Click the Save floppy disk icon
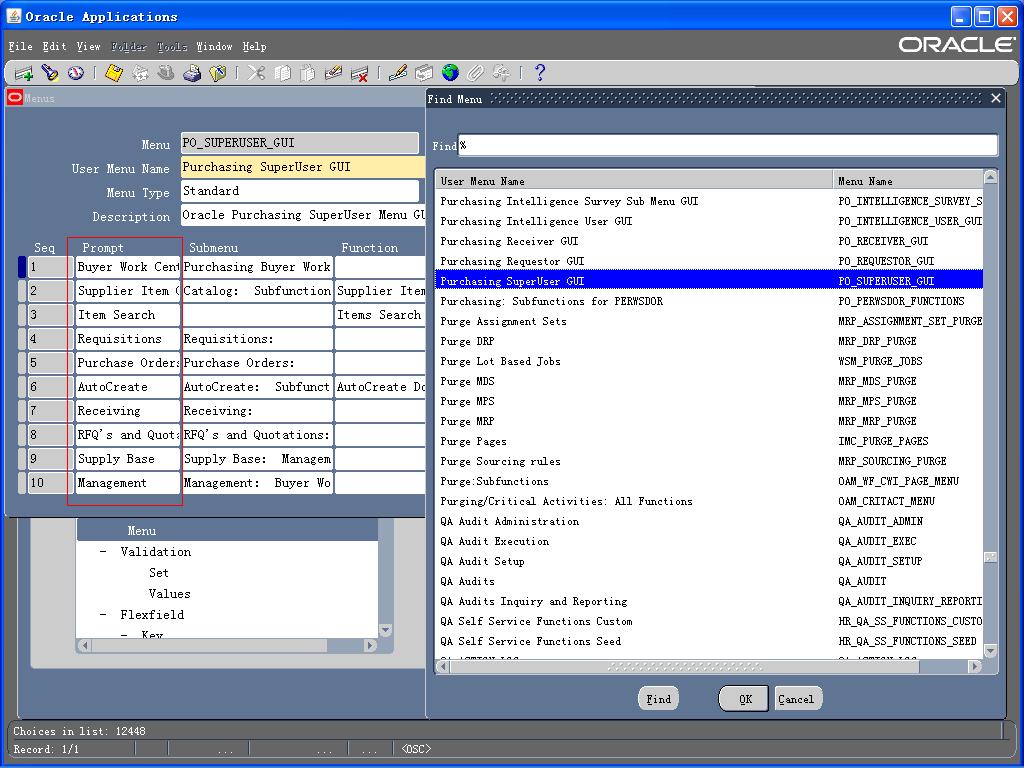1024x768 pixels. 114,73
